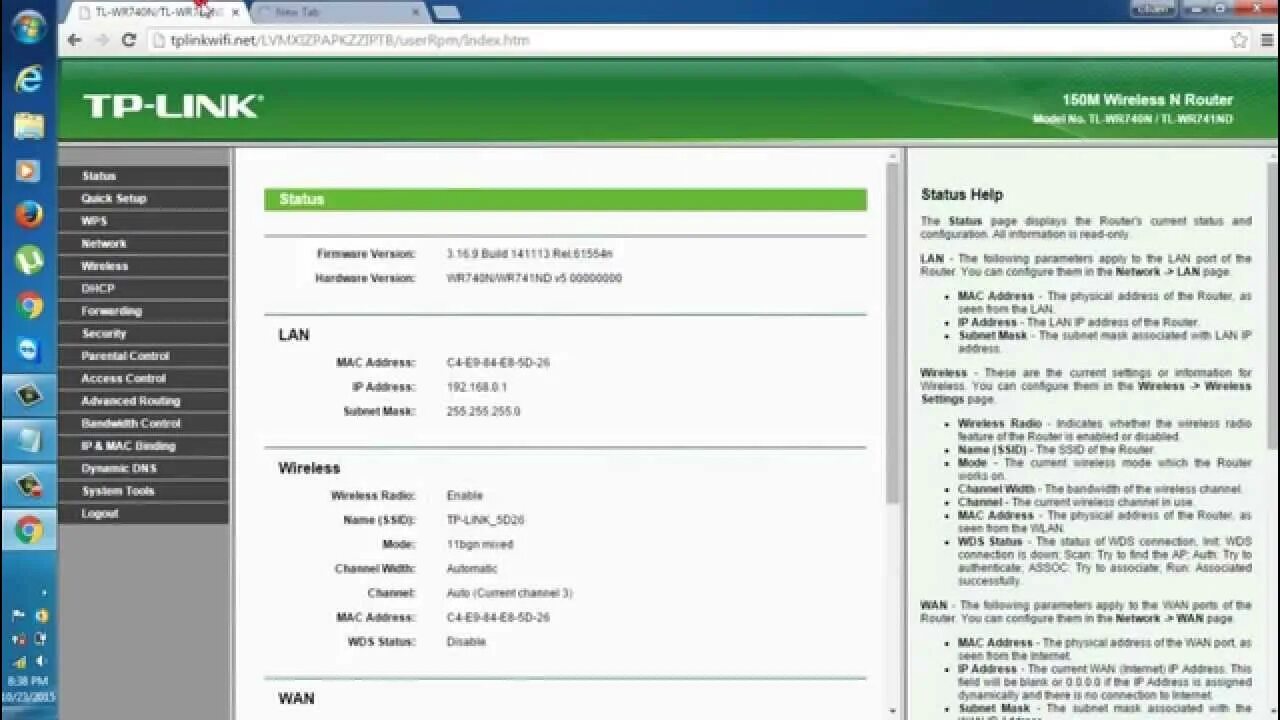This screenshot has height=720, width=1280.
Task: Open the uTorrent taskbar icon
Action: coord(29,260)
